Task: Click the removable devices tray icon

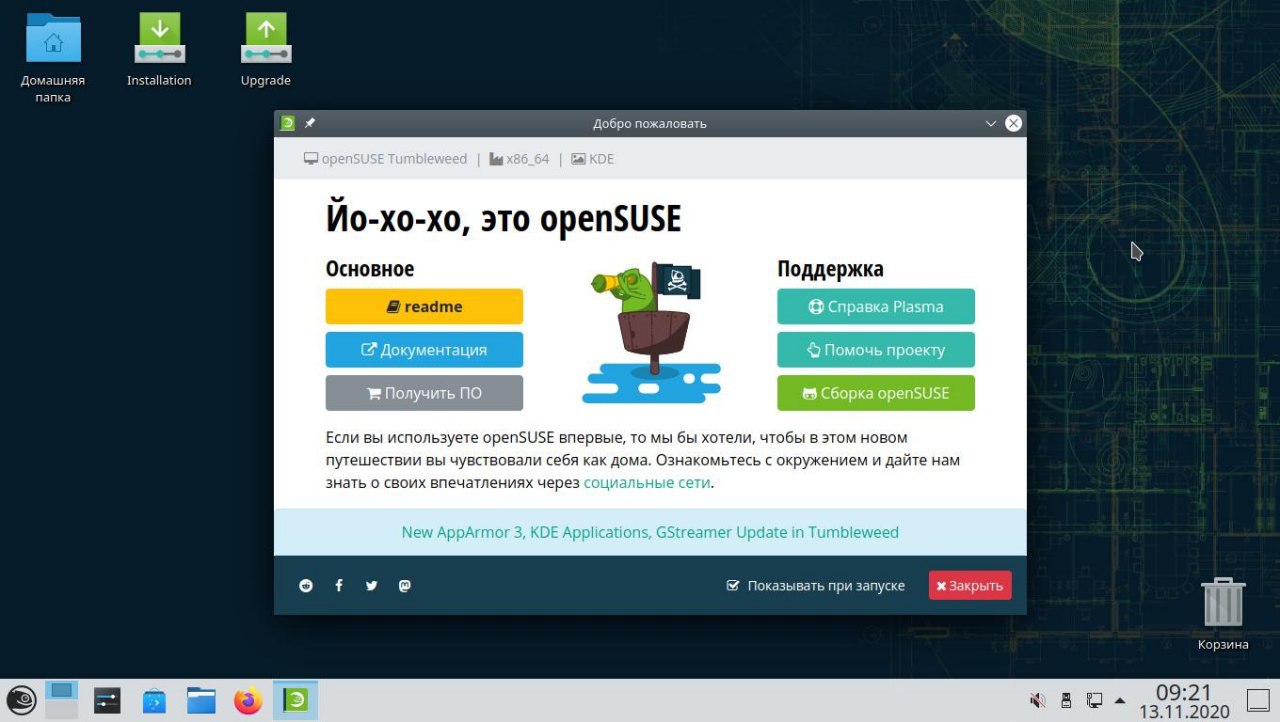Action: 1066,700
